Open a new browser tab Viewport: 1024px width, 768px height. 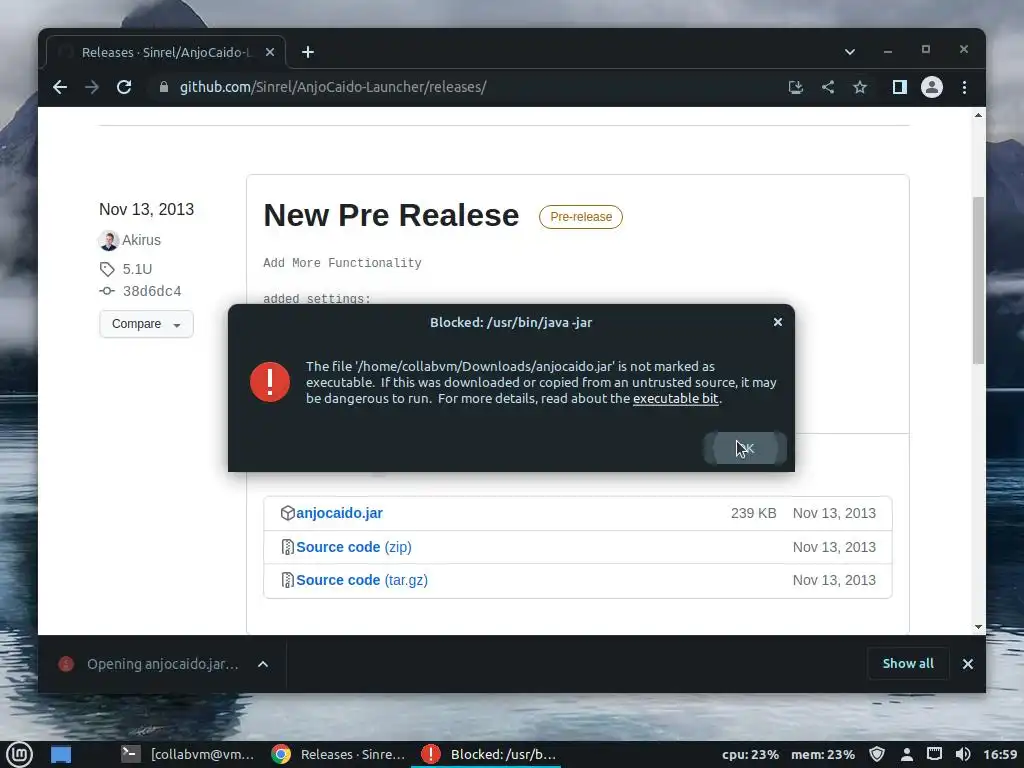pos(308,52)
